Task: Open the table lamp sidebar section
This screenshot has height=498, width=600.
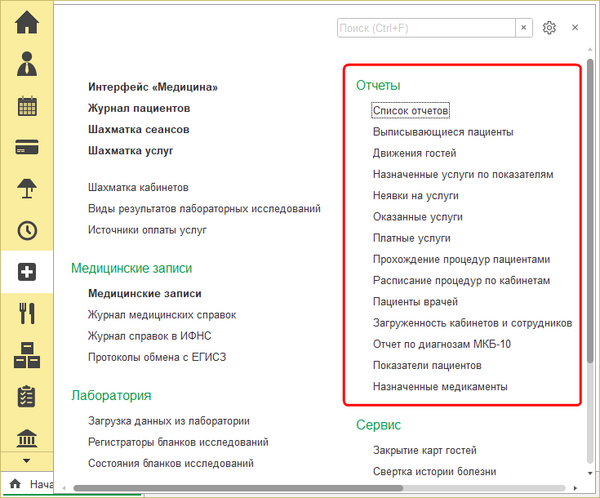Action: (x=27, y=188)
